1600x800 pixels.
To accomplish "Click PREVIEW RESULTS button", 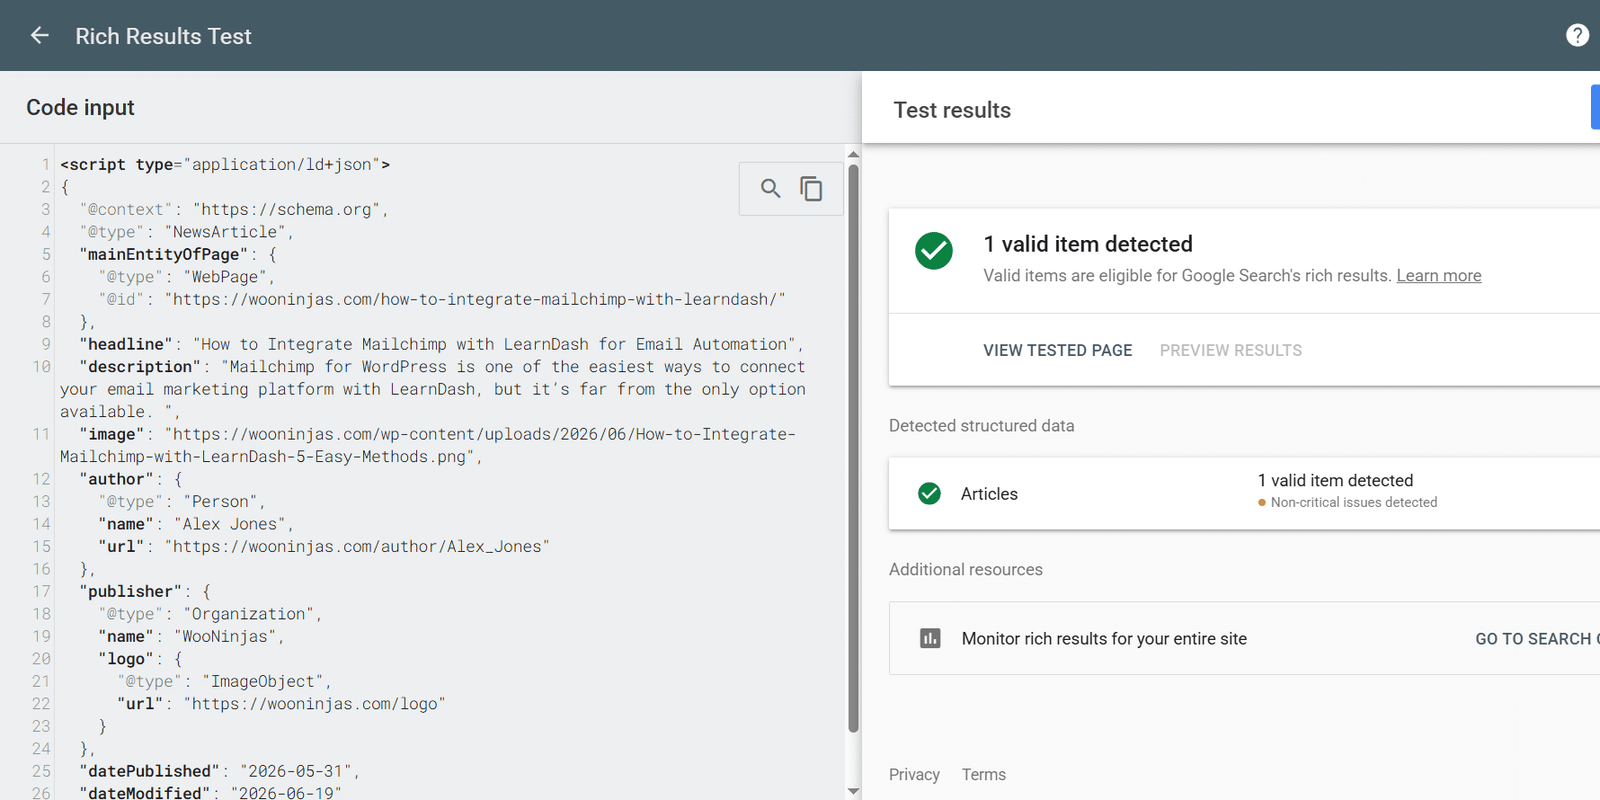I will pyautogui.click(x=1230, y=351).
